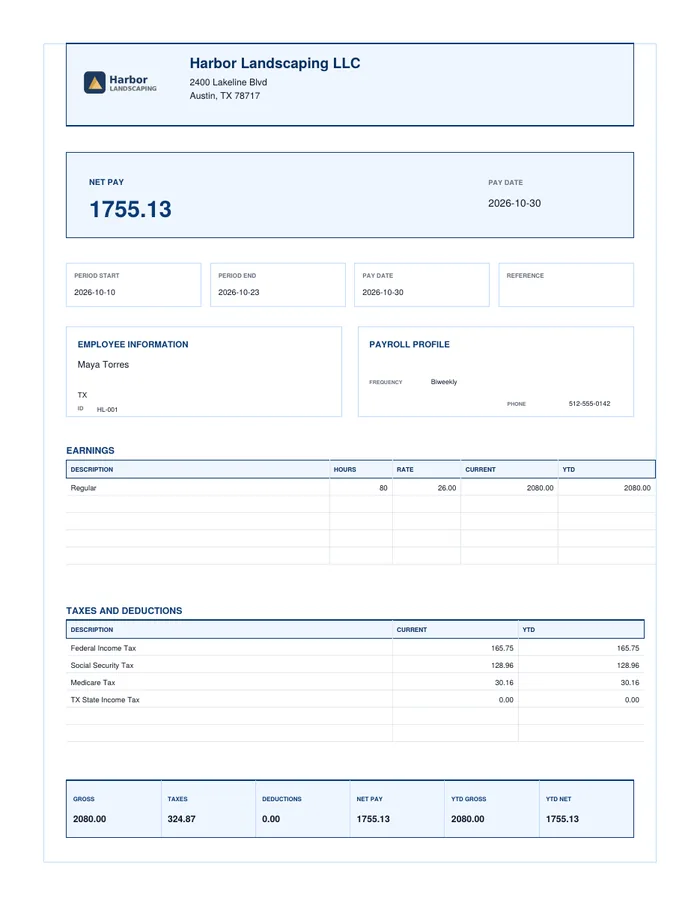Click Federal Income Tax row label

coord(103,648)
